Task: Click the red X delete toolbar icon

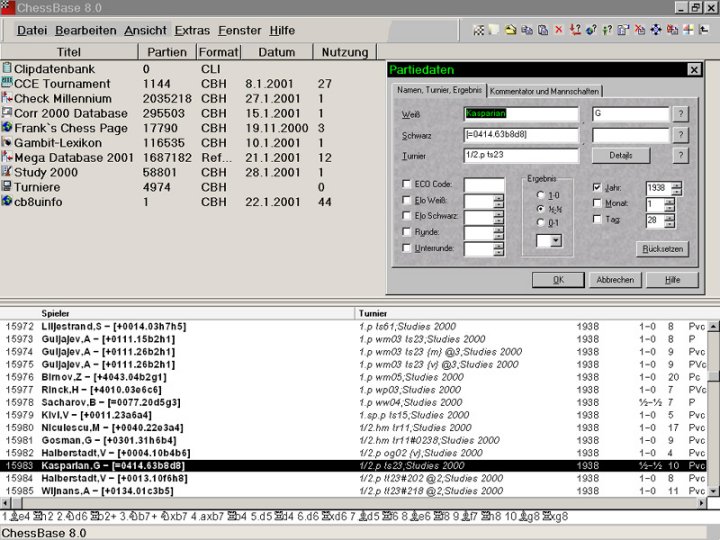Action: coord(559,30)
